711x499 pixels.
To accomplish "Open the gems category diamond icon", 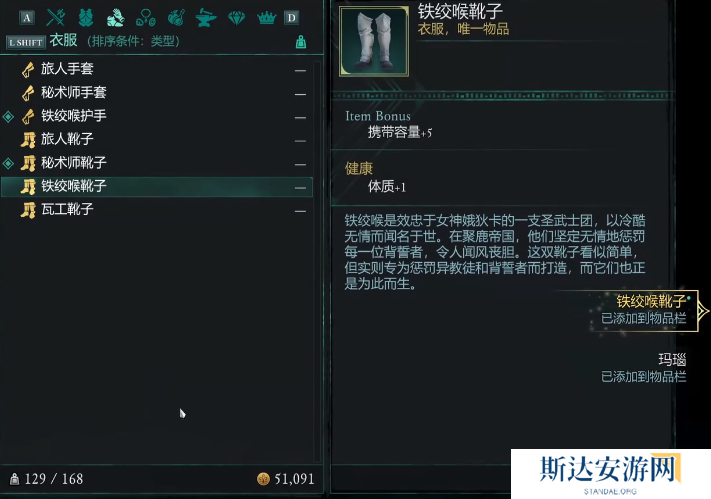I will coord(236,18).
